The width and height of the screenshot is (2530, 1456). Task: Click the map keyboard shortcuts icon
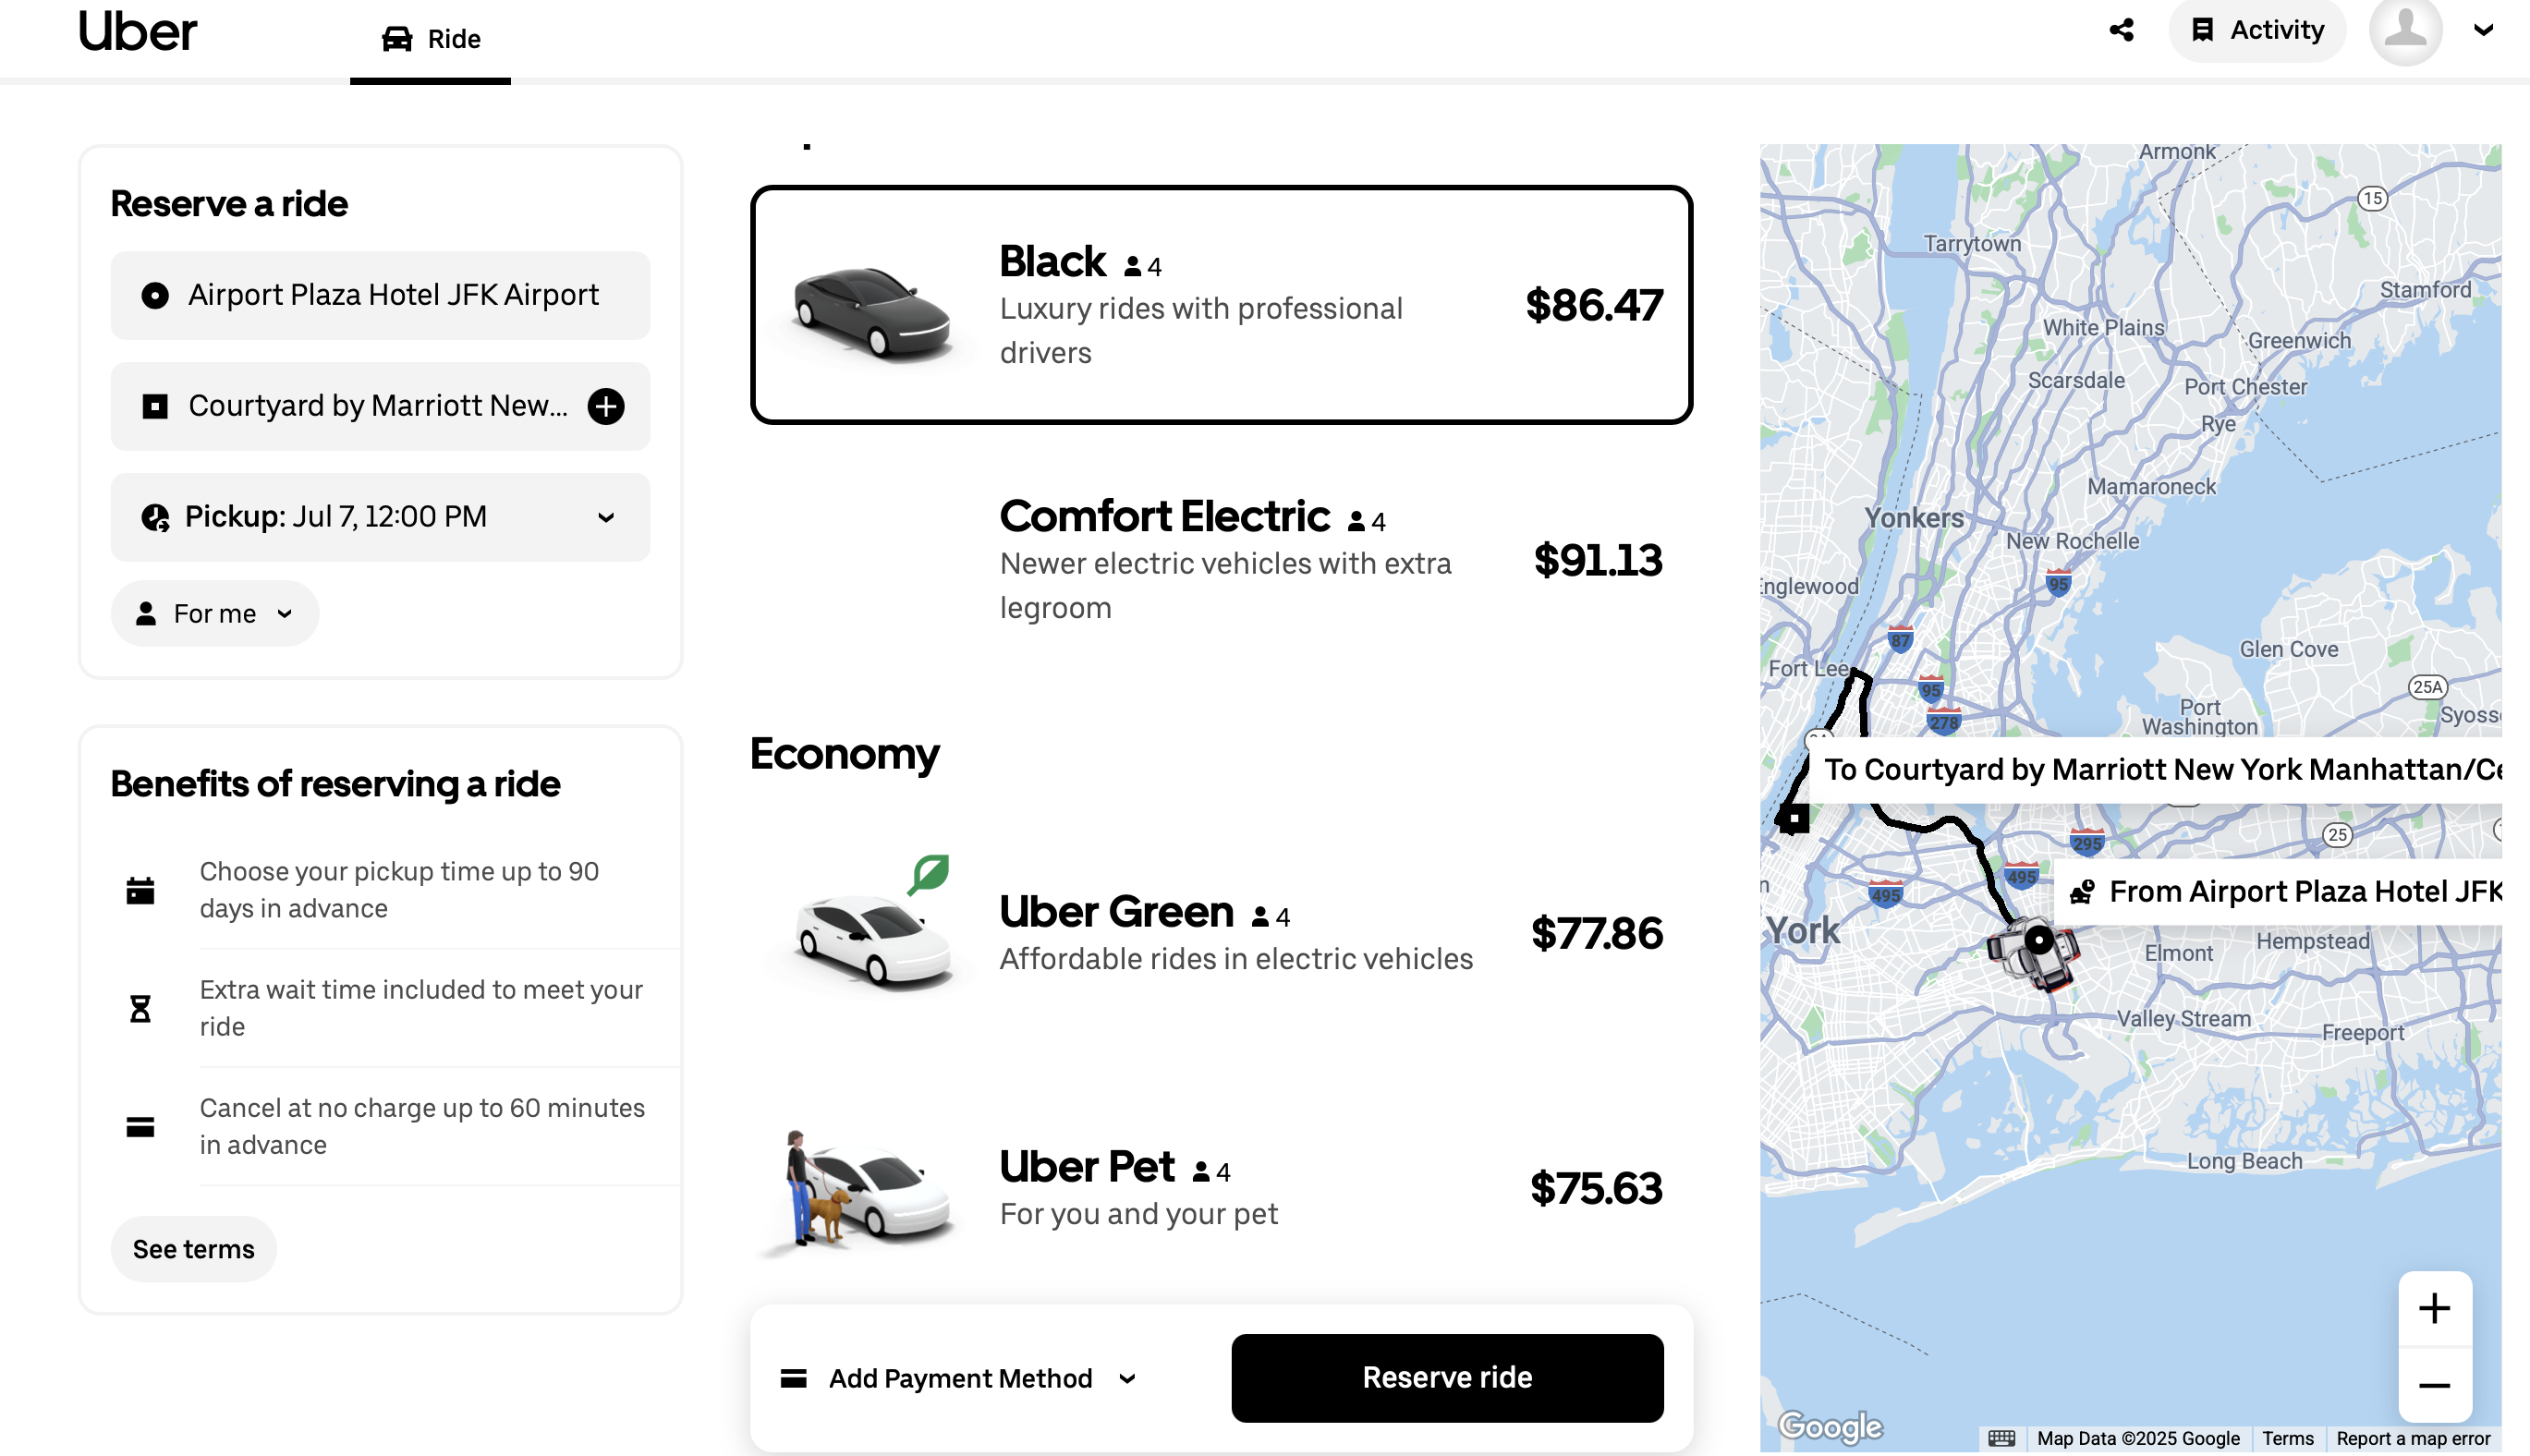pyautogui.click(x=2001, y=1438)
